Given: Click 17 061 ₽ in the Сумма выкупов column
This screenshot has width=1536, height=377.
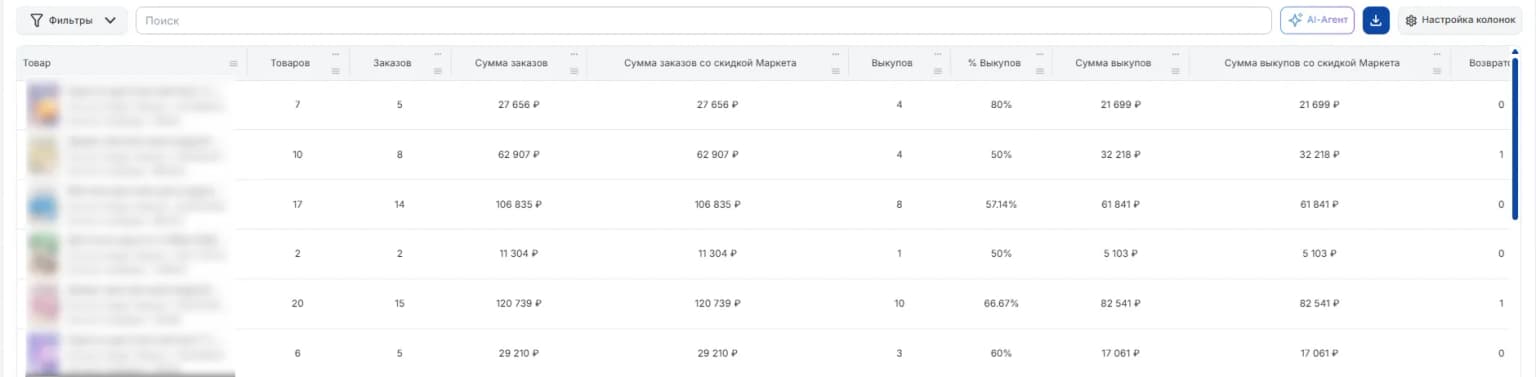Looking at the screenshot, I should pyautogui.click(x=1121, y=354).
